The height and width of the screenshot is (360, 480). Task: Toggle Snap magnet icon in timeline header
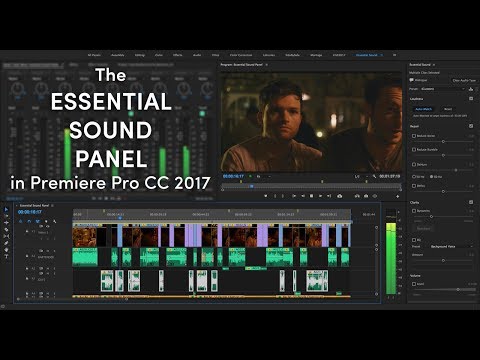[x=29, y=221]
